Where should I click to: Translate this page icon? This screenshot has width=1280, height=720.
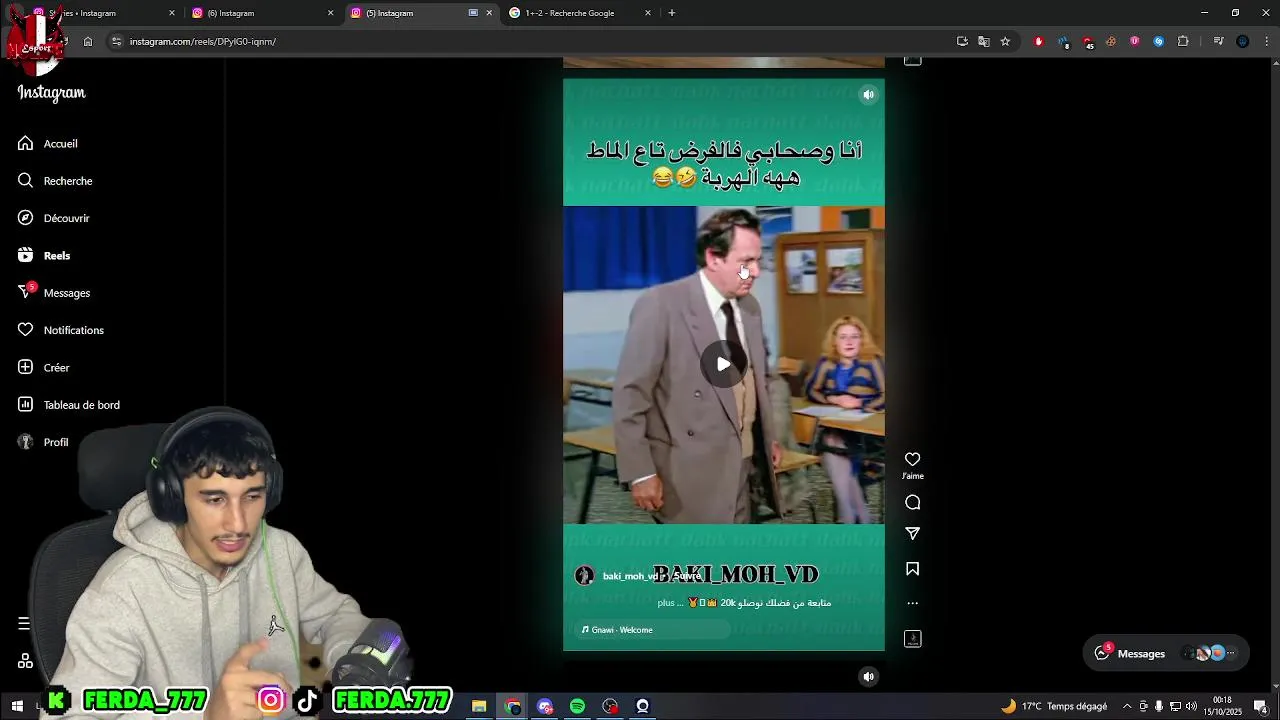tap(984, 41)
